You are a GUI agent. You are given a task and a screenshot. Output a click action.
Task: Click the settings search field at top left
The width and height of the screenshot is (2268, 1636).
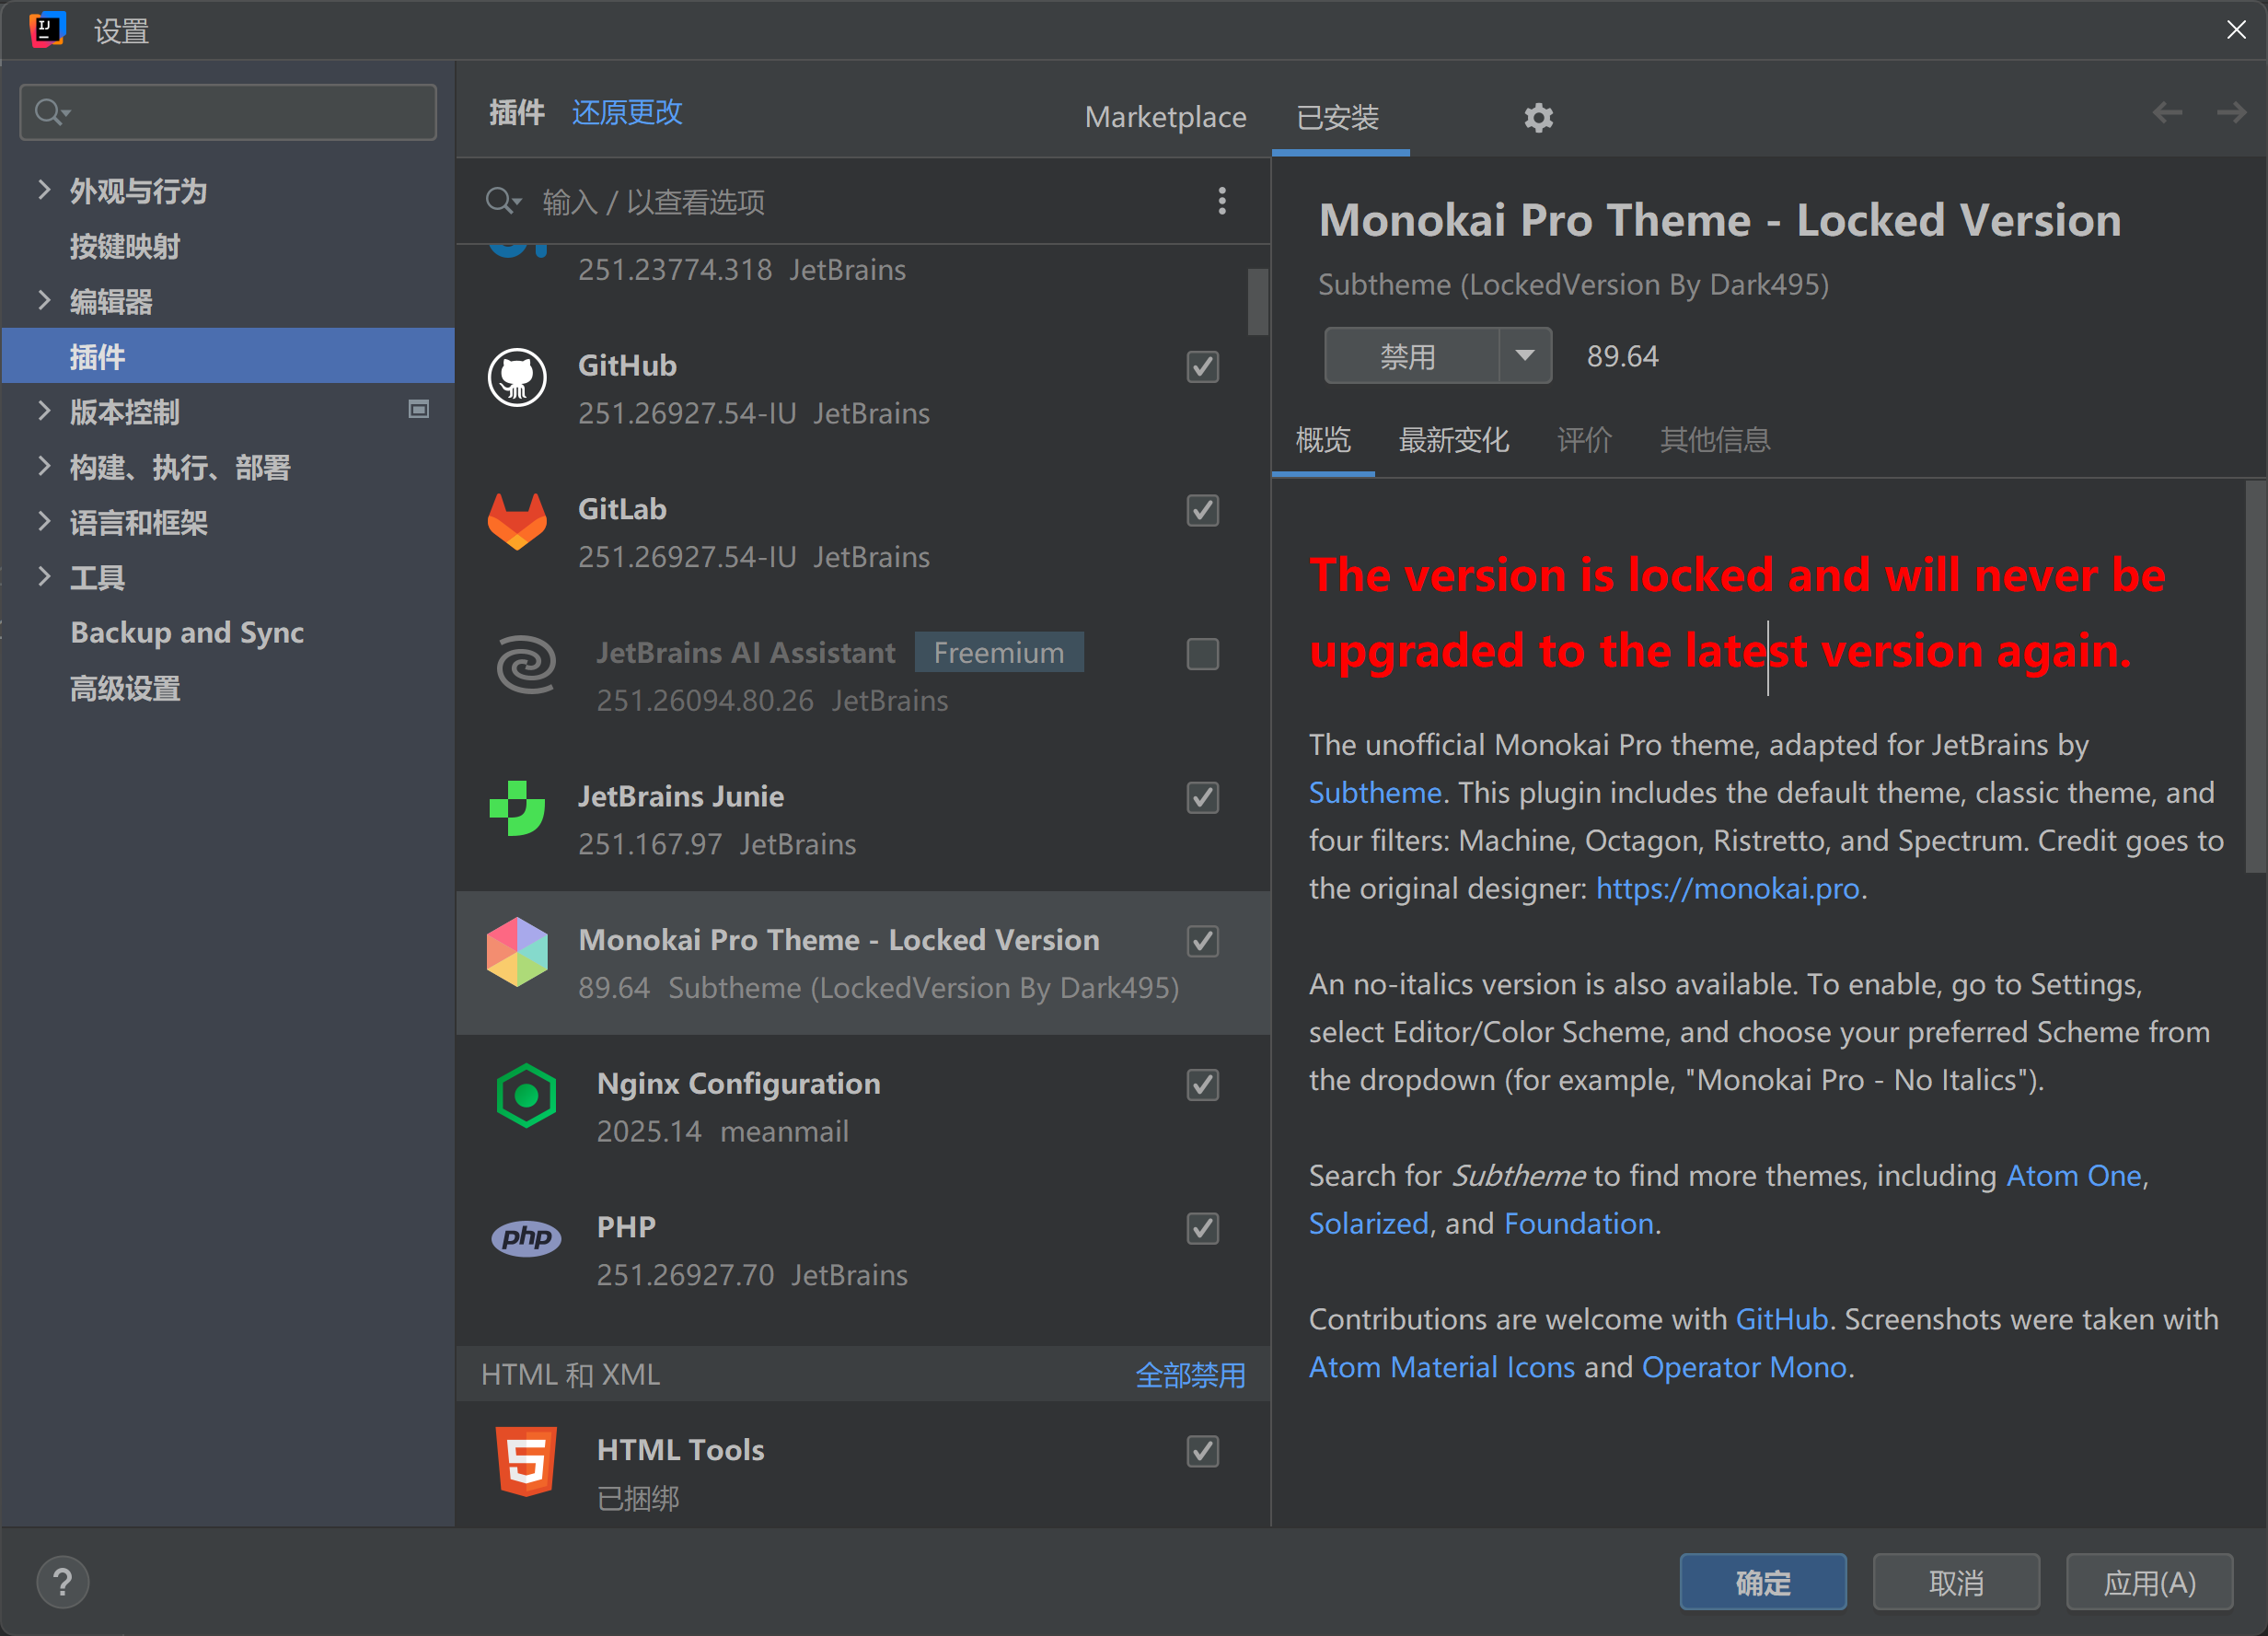point(228,112)
